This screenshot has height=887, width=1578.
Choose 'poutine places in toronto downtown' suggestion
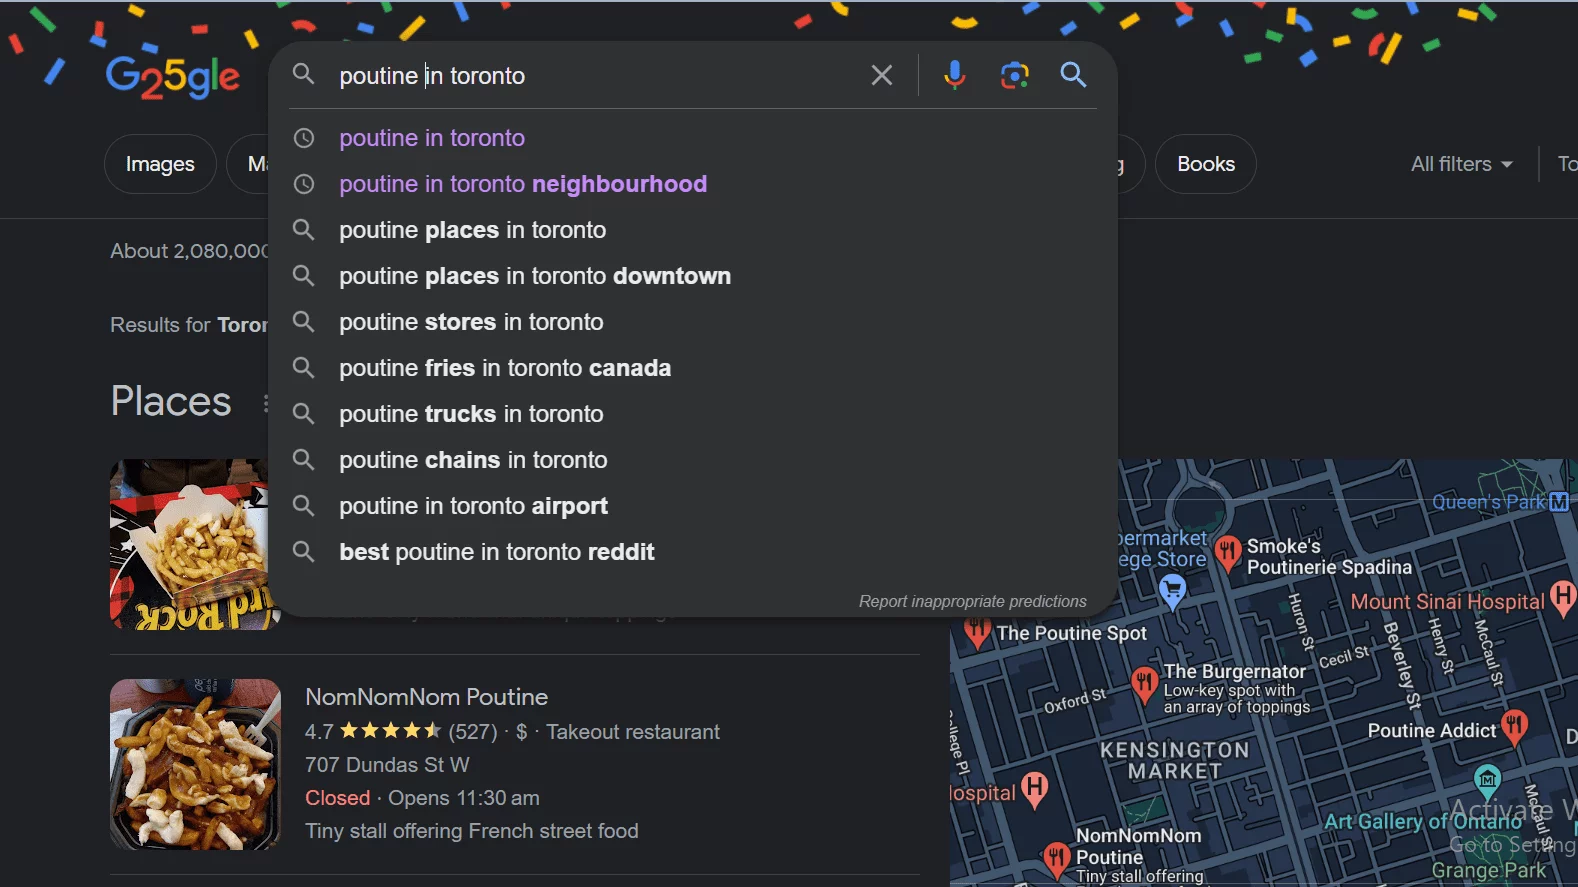pos(535,276)
